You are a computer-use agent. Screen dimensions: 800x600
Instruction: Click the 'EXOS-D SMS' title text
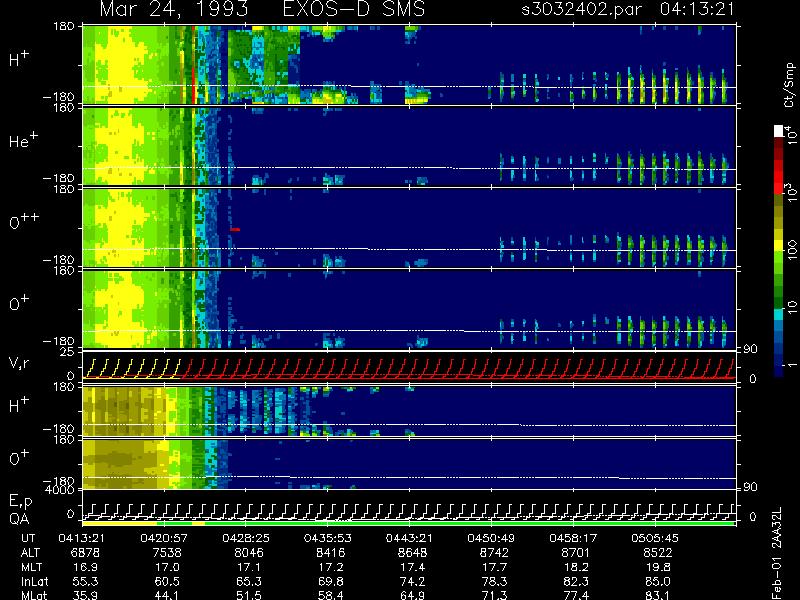pyautogui.click(x=354, y=9)
